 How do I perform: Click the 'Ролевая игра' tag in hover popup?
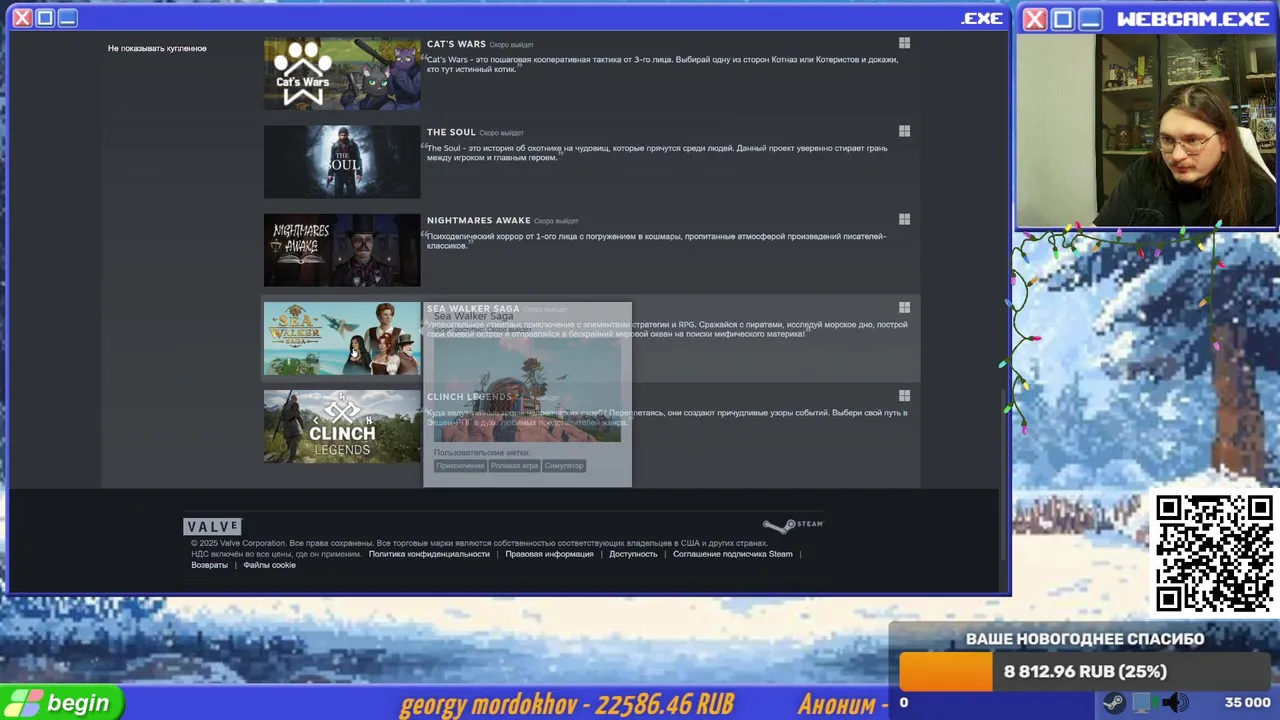(x=514, y=466)
